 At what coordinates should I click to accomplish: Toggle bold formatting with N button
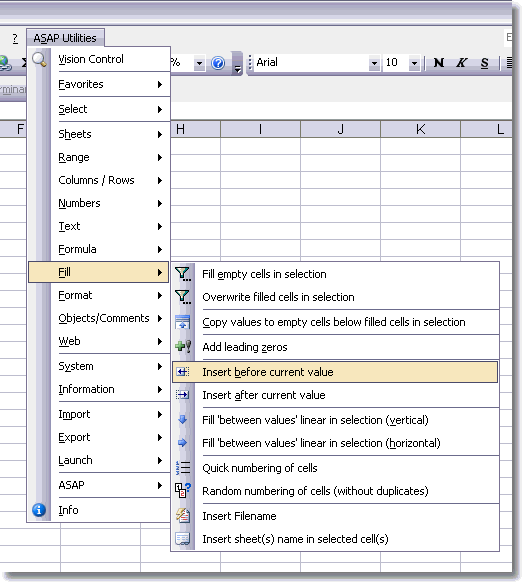click(439, 63)
